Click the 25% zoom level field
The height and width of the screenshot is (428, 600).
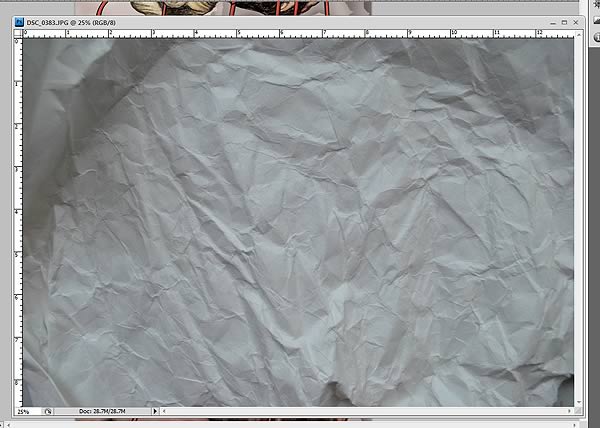pyautogui.click(x=28, y=412)
